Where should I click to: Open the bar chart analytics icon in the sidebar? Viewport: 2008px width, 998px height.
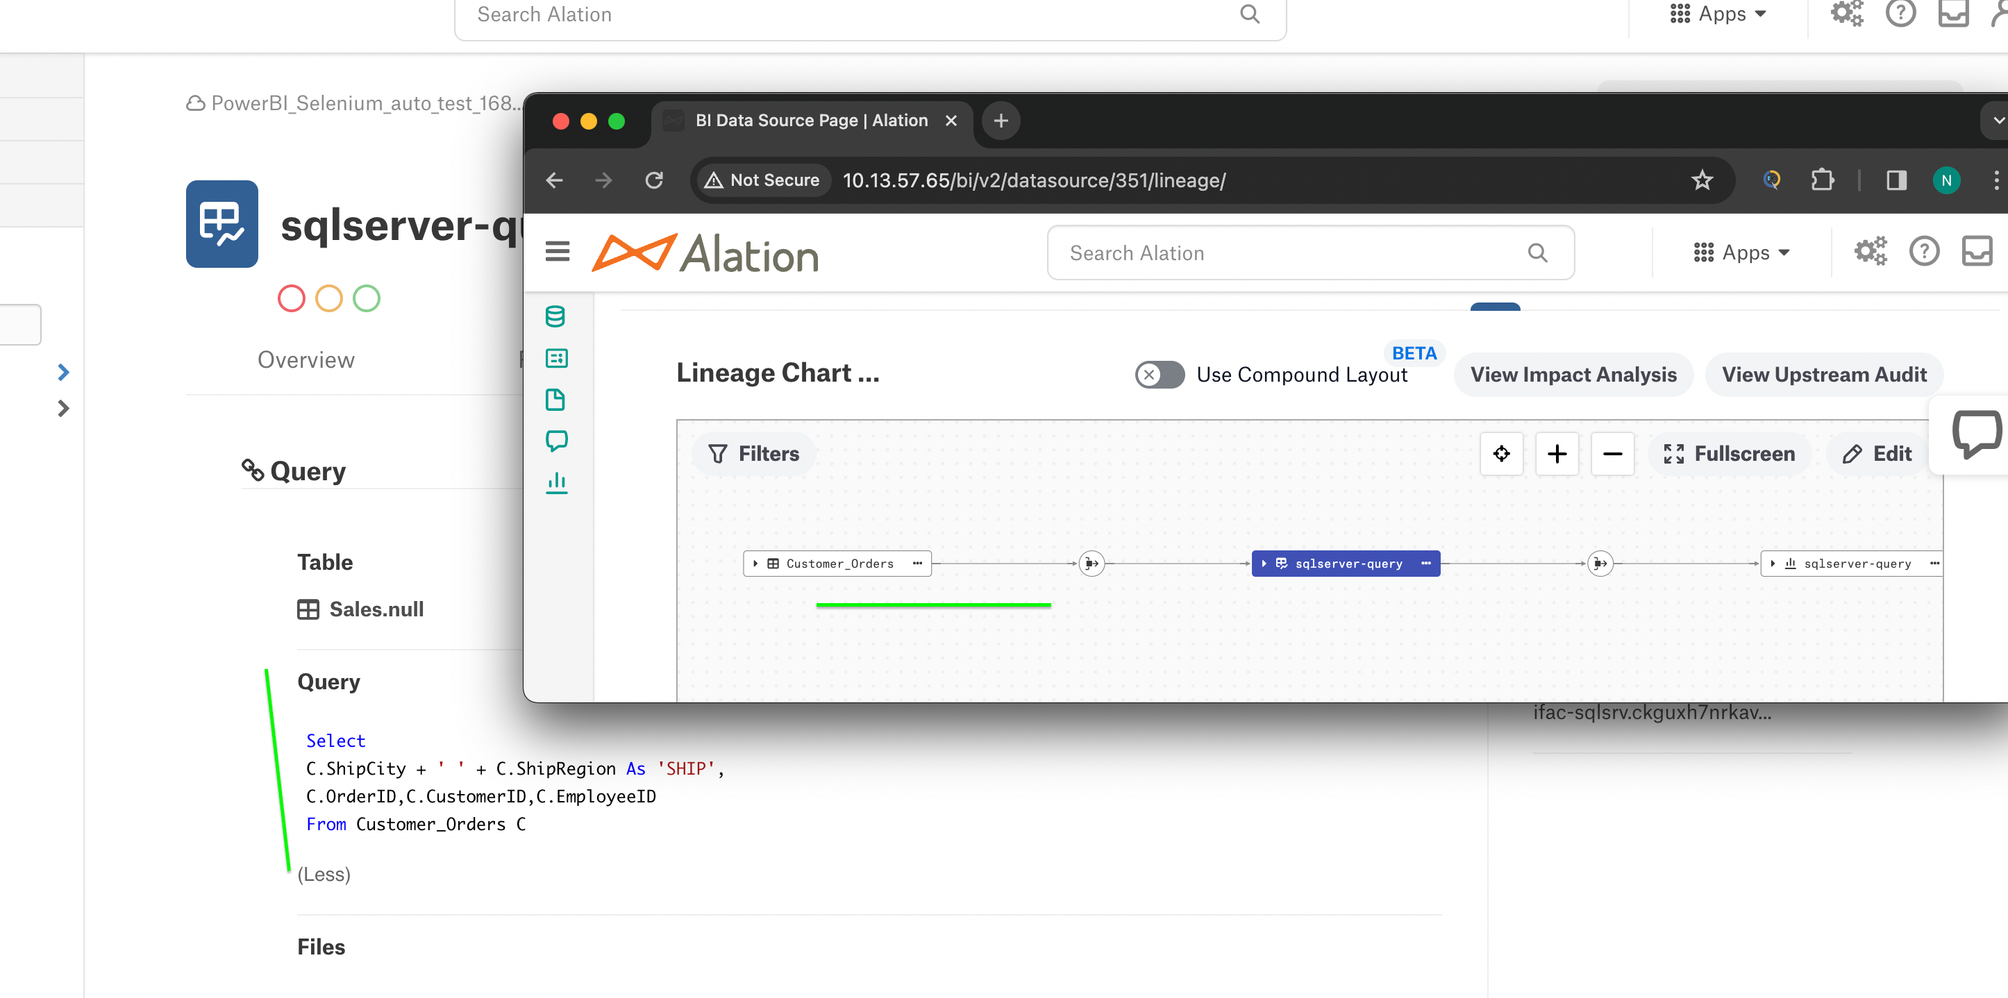(x=556, y=483)
